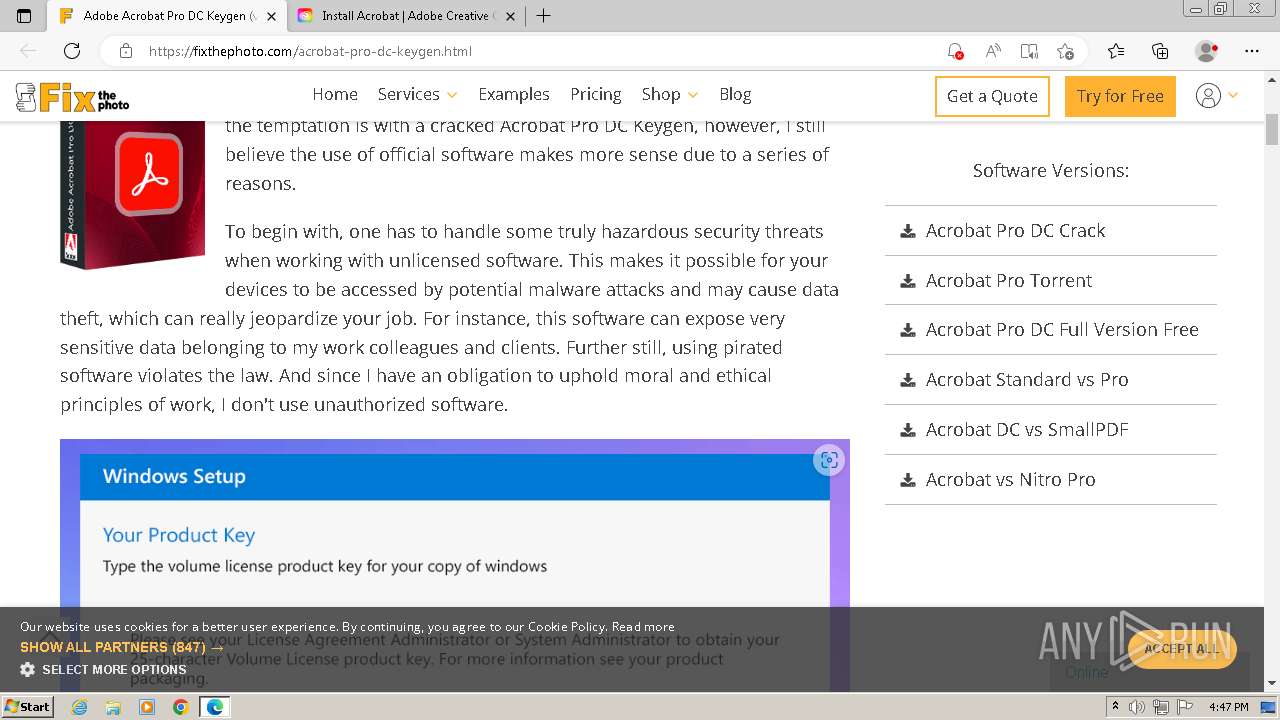Image resolution: width=1280 pixels, height=720 pixels.
Task: Open tab actions menu icon at top left
Action: click(24, 16)
